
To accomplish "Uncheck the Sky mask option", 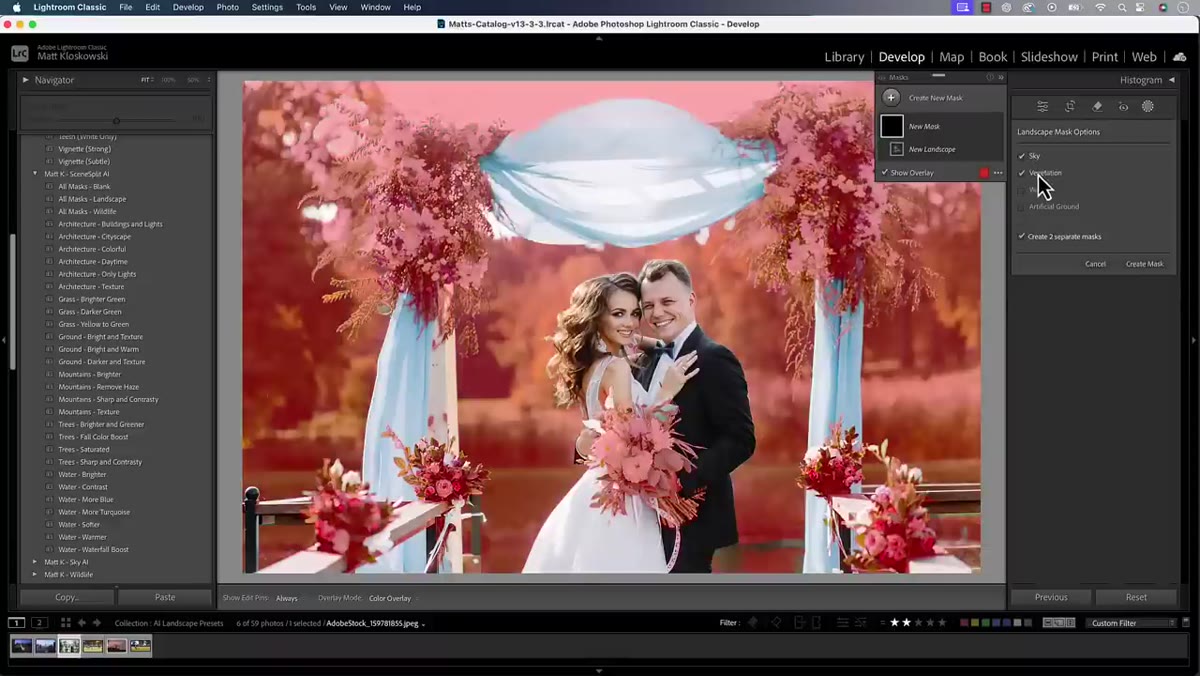I will 1022,156.
